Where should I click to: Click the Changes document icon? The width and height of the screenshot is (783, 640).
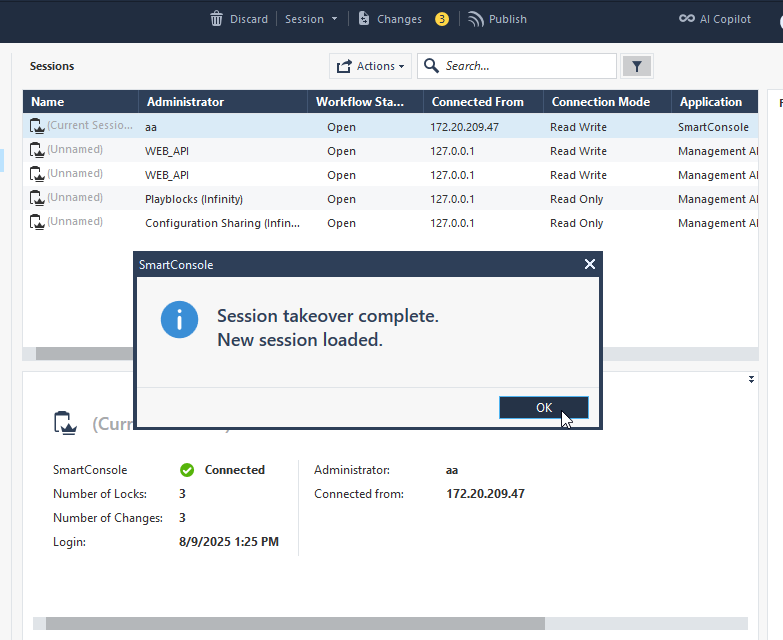[x=364, y=19]
